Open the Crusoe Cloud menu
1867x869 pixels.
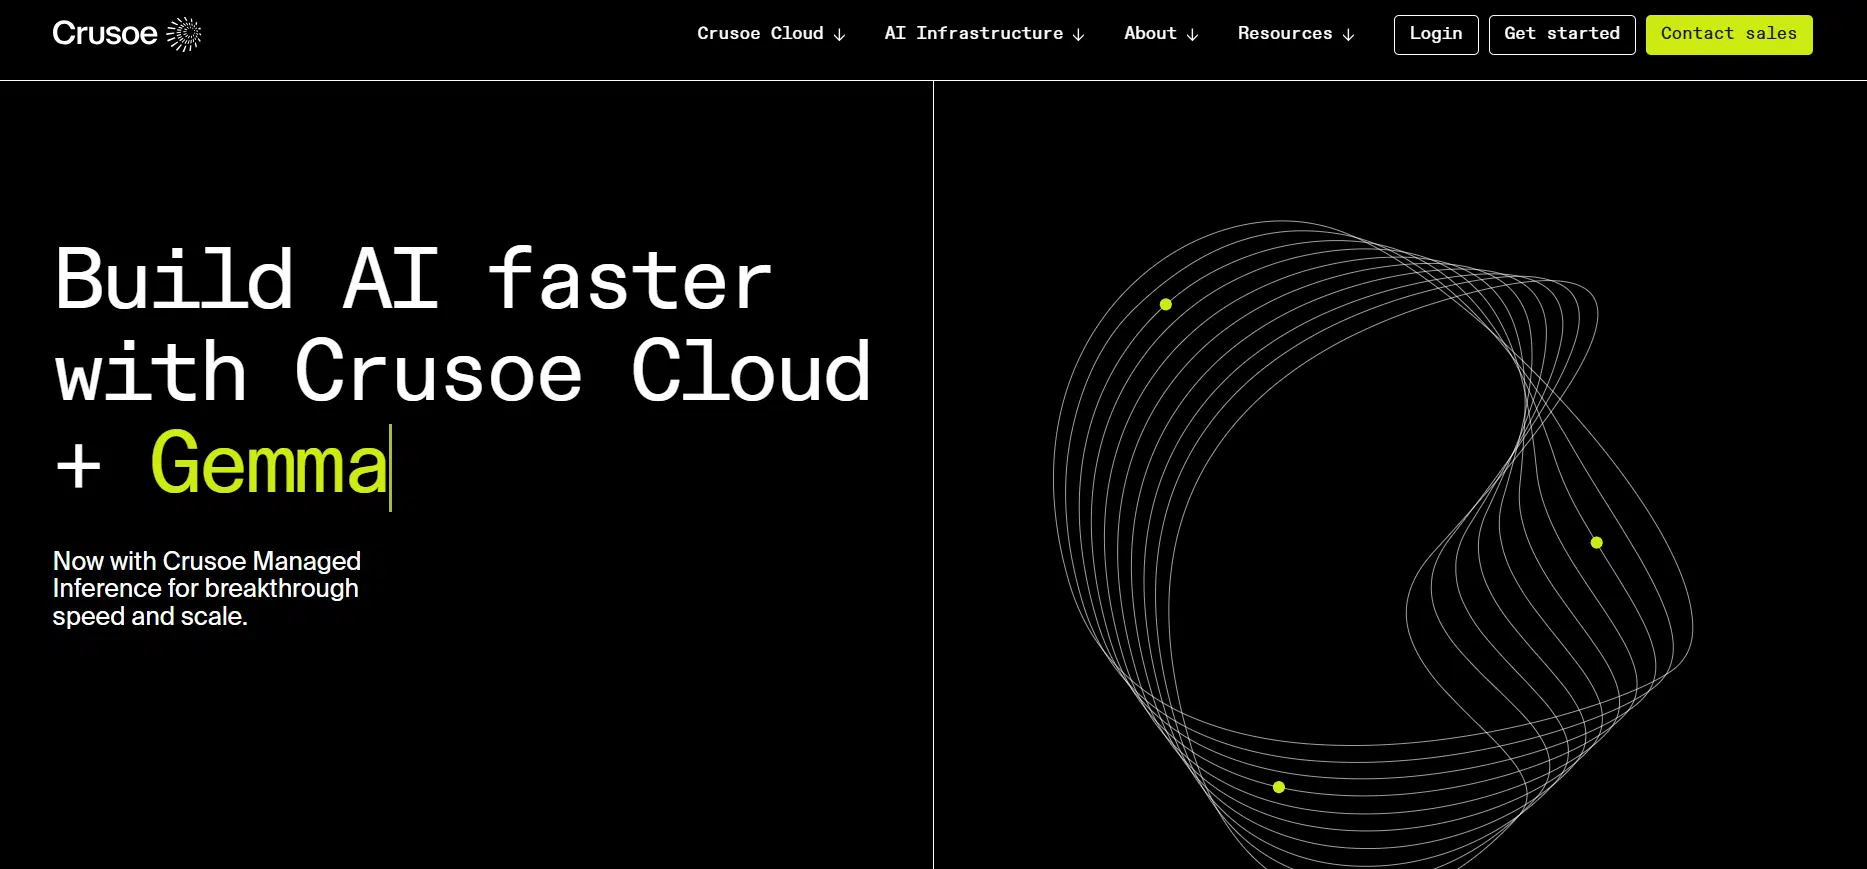pyautogui.click(x=760, y=34)
